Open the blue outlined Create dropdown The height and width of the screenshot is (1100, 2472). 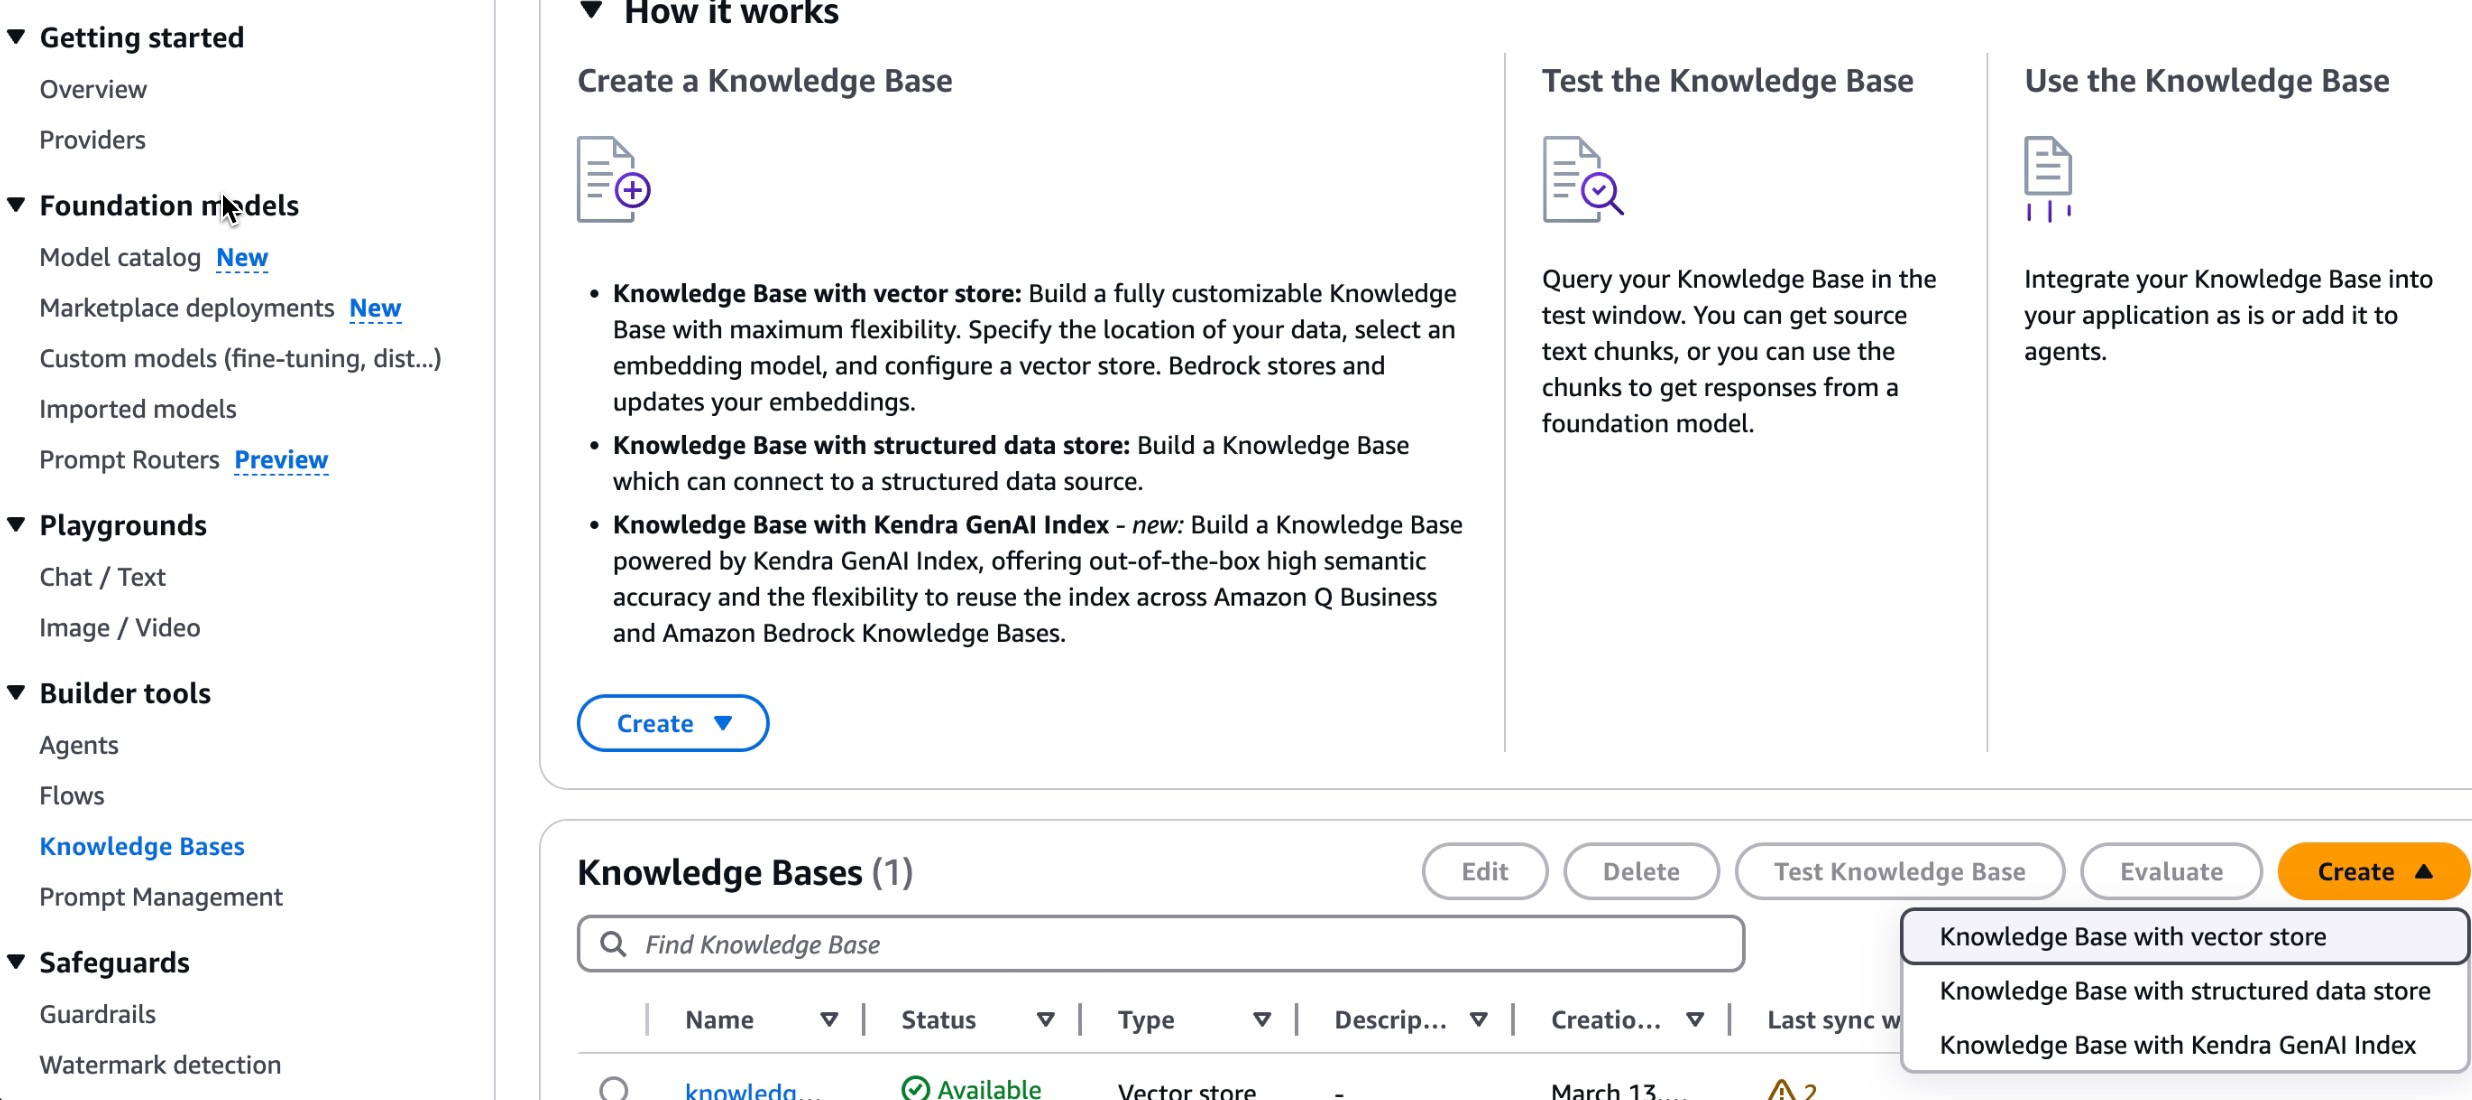point(672,723)
